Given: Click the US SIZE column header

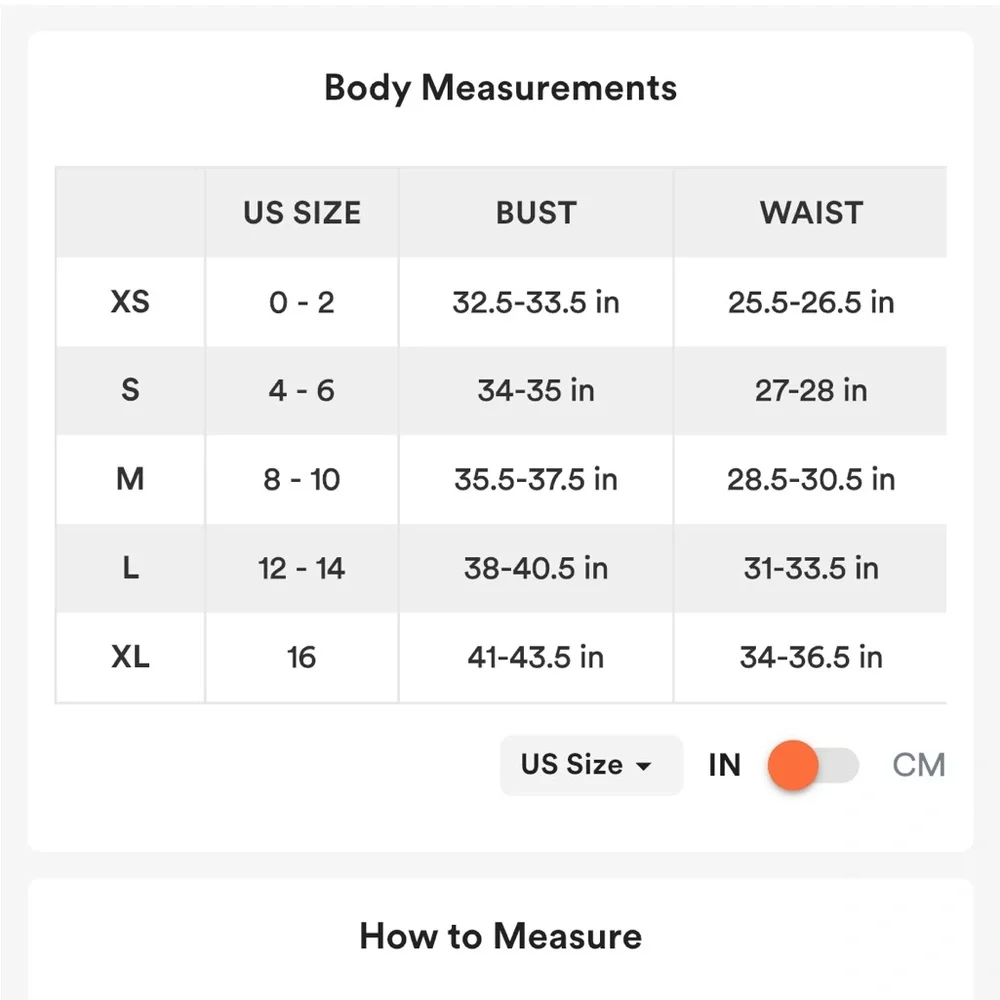Looking at the screenshot, I should (301, 213).
